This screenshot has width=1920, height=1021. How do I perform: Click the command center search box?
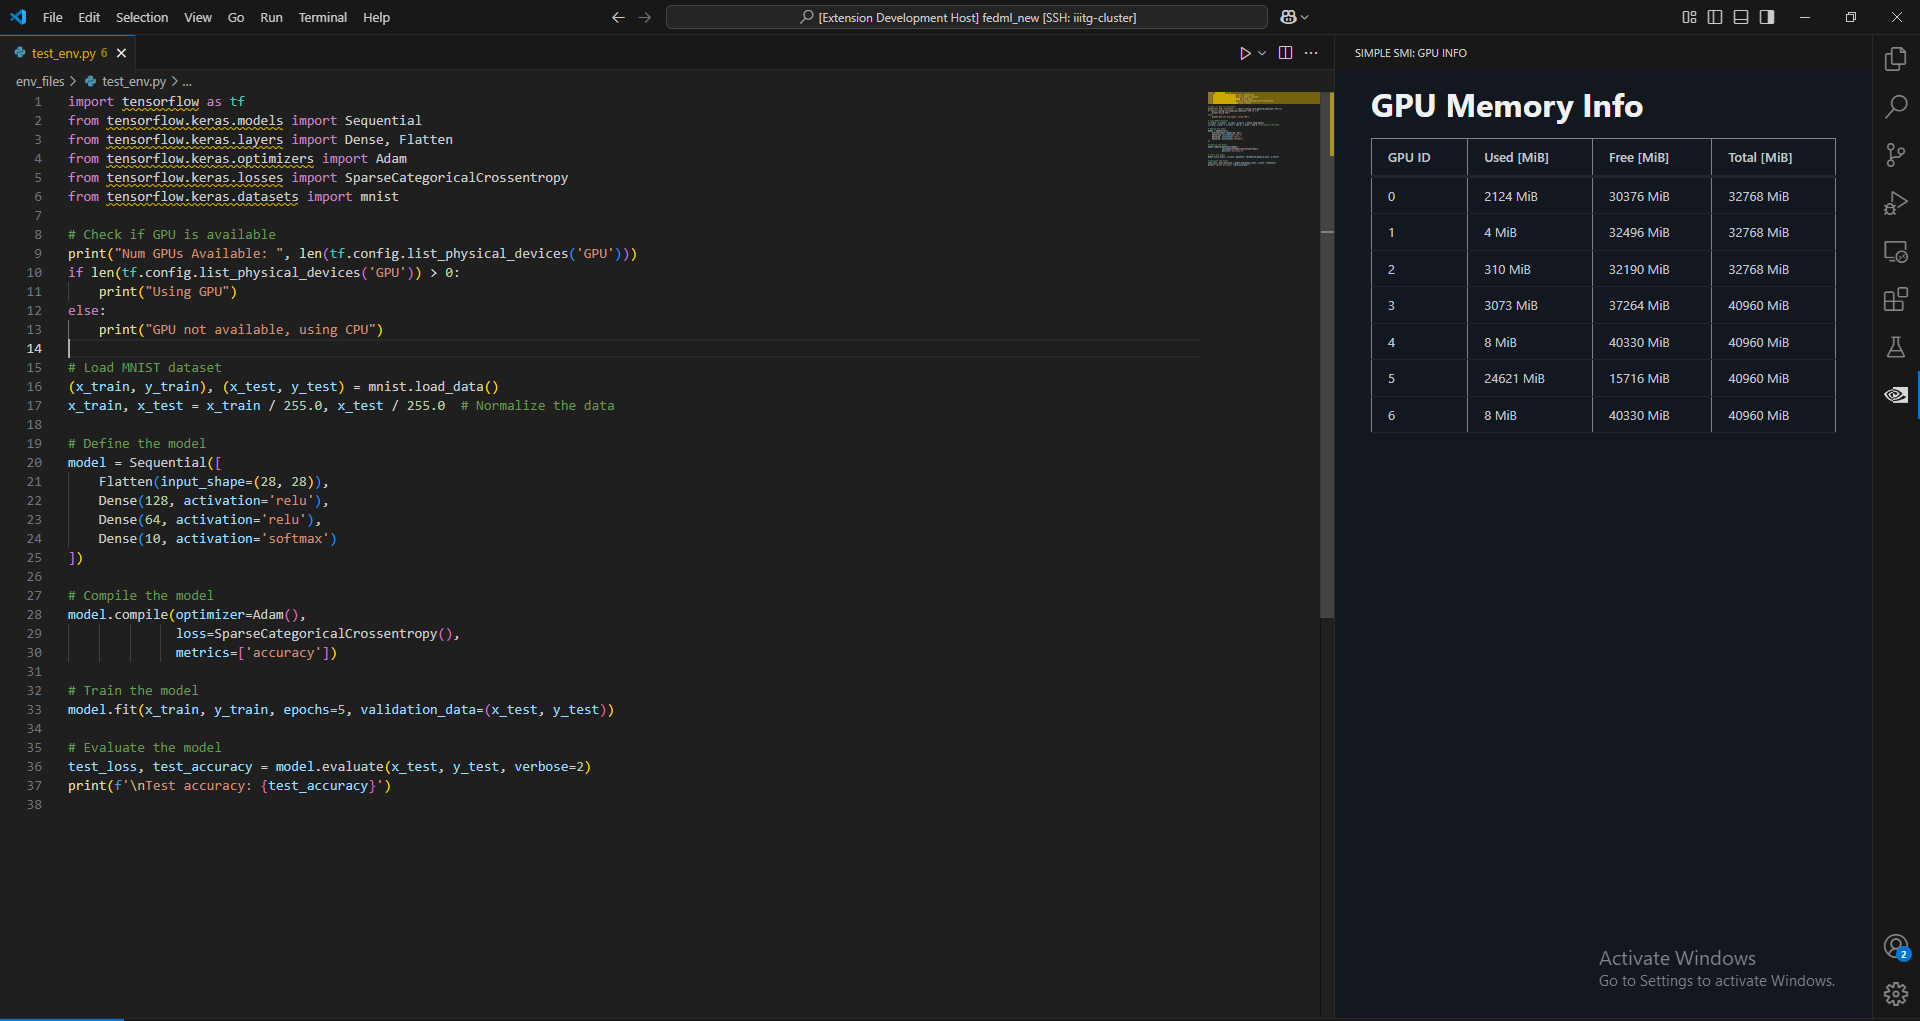pyautogui.click(x=967, y=17)
